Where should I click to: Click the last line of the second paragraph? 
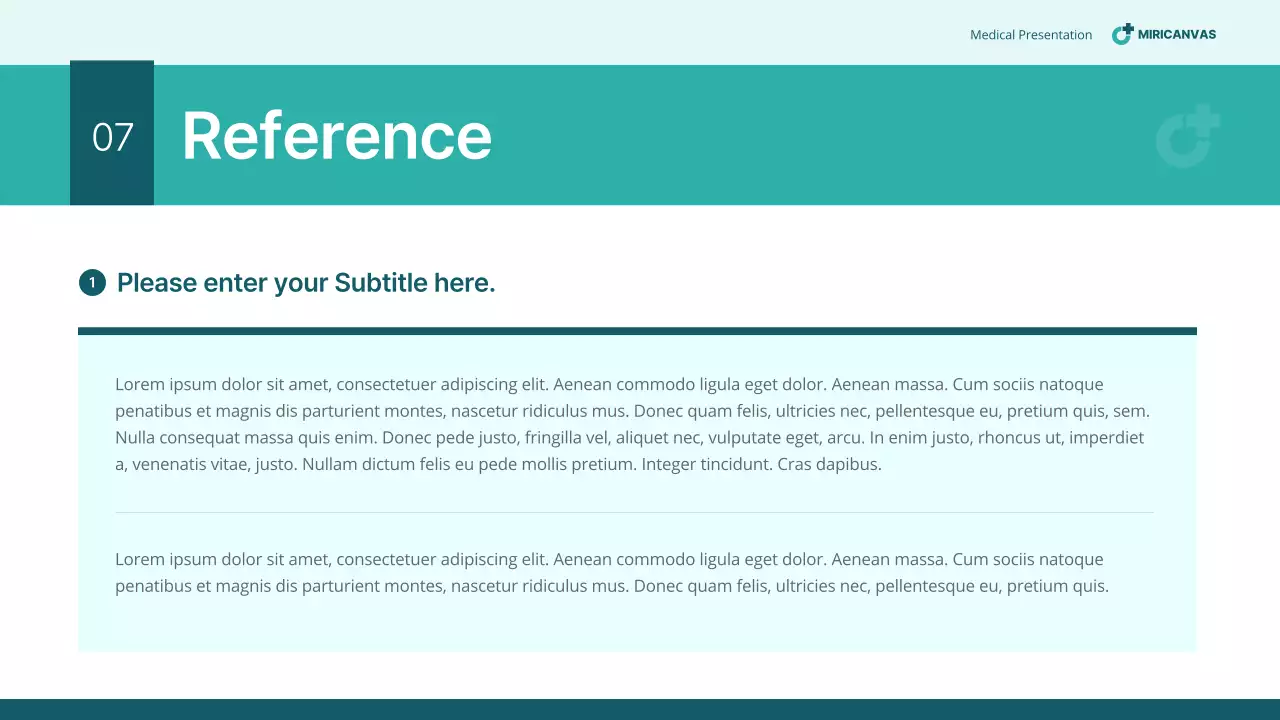click(x=611, y=586)
